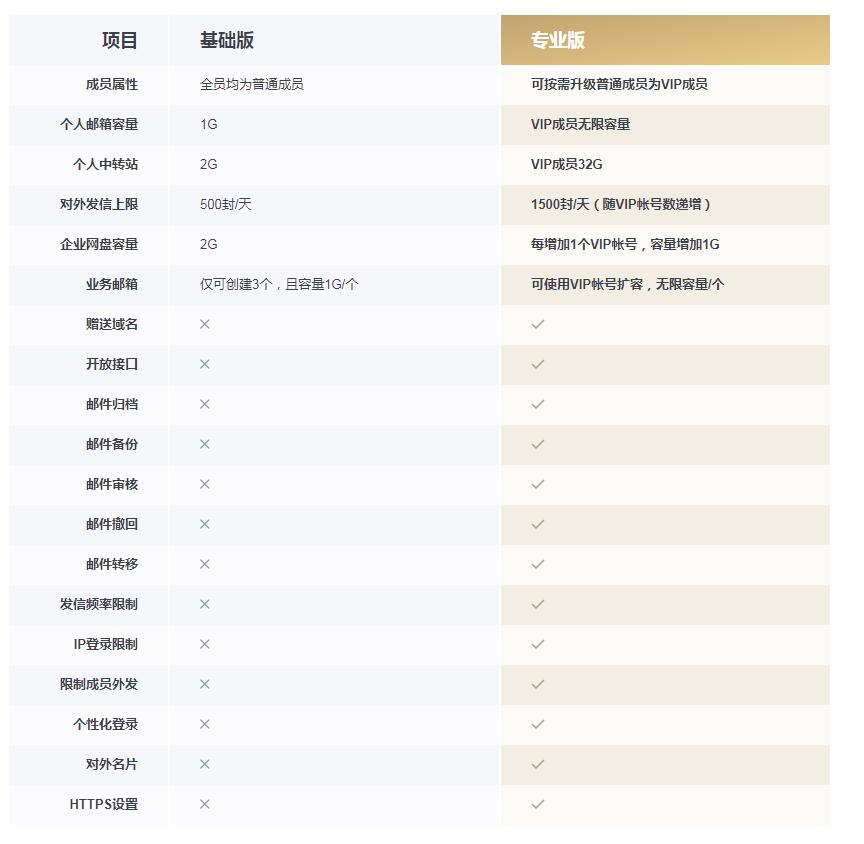Image resolution: width=864 pixels, height=844 pixels.
Task: Click the 业务邮箱 row label
Action: (112, 284)
